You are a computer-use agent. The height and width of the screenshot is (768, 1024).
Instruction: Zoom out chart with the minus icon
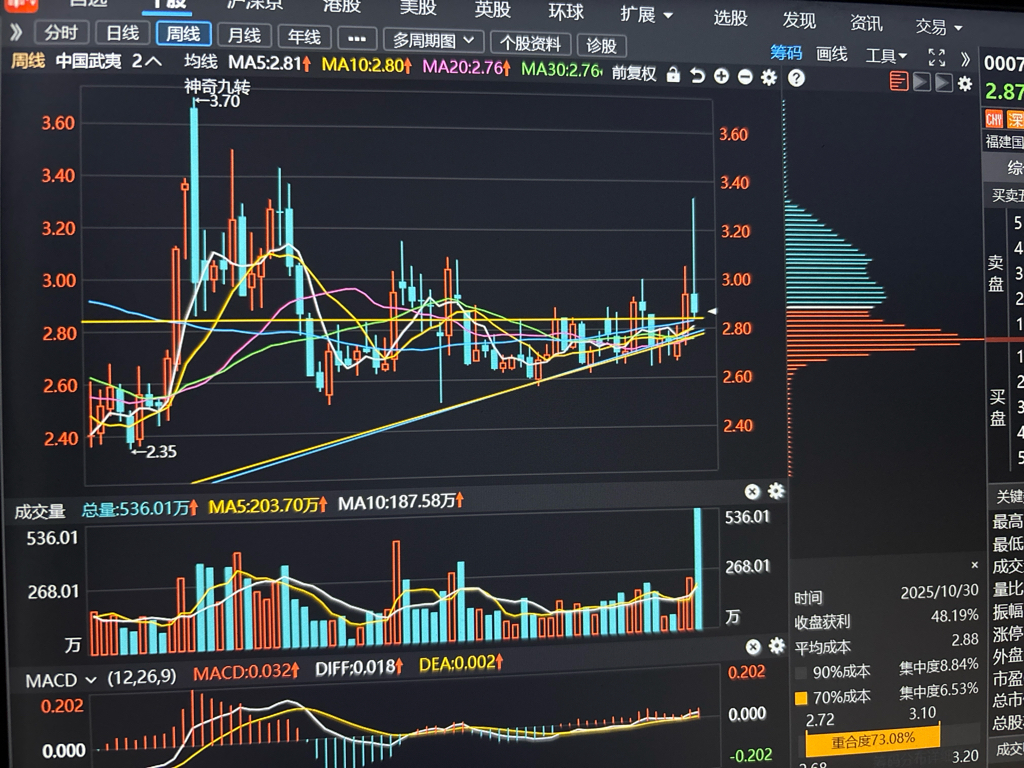(x=745, y=77)
